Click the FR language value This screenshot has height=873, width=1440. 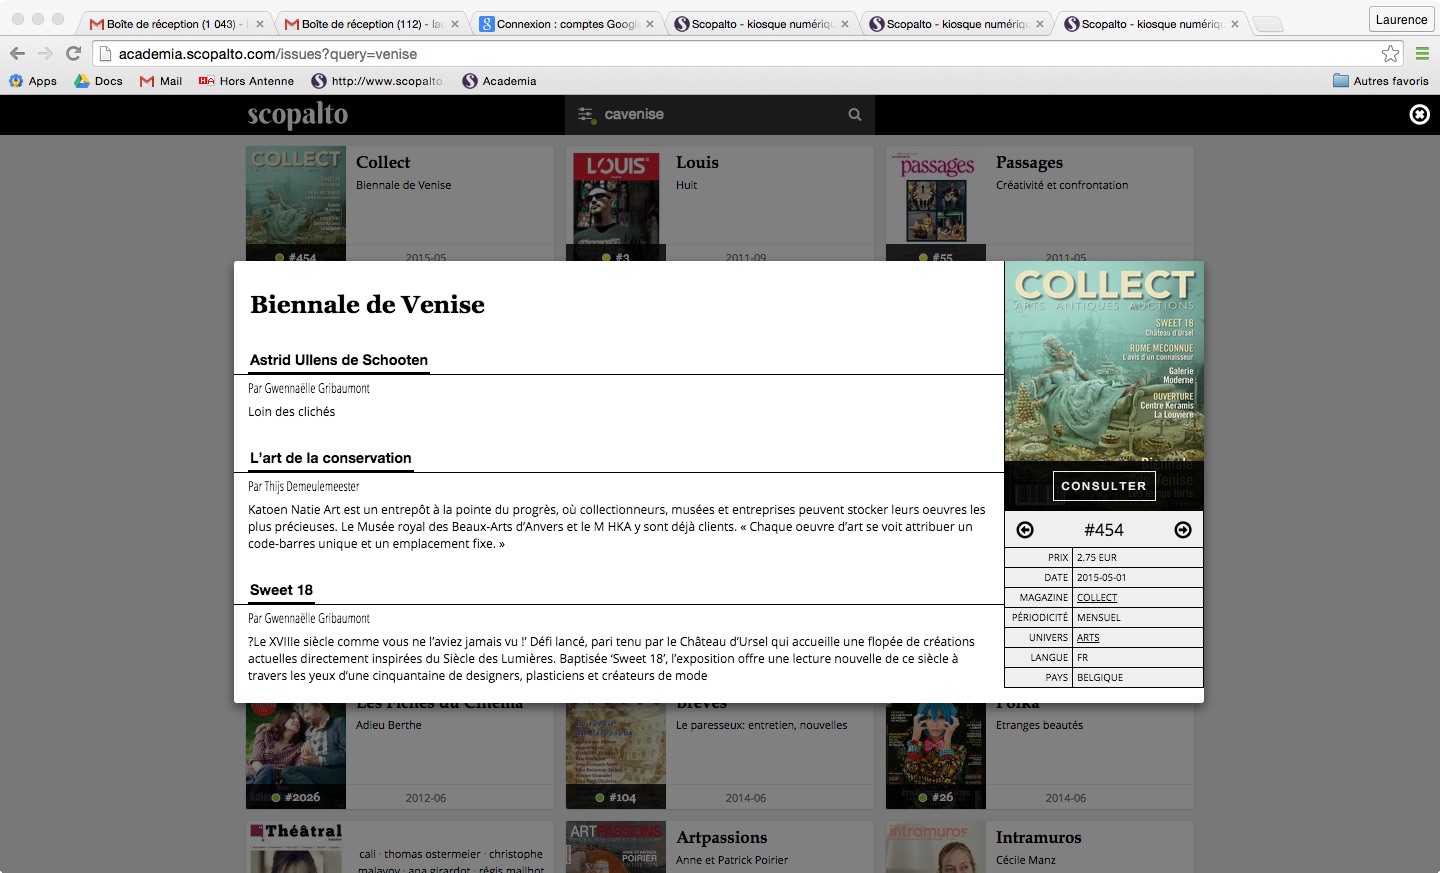click(x=1083, y=658)
